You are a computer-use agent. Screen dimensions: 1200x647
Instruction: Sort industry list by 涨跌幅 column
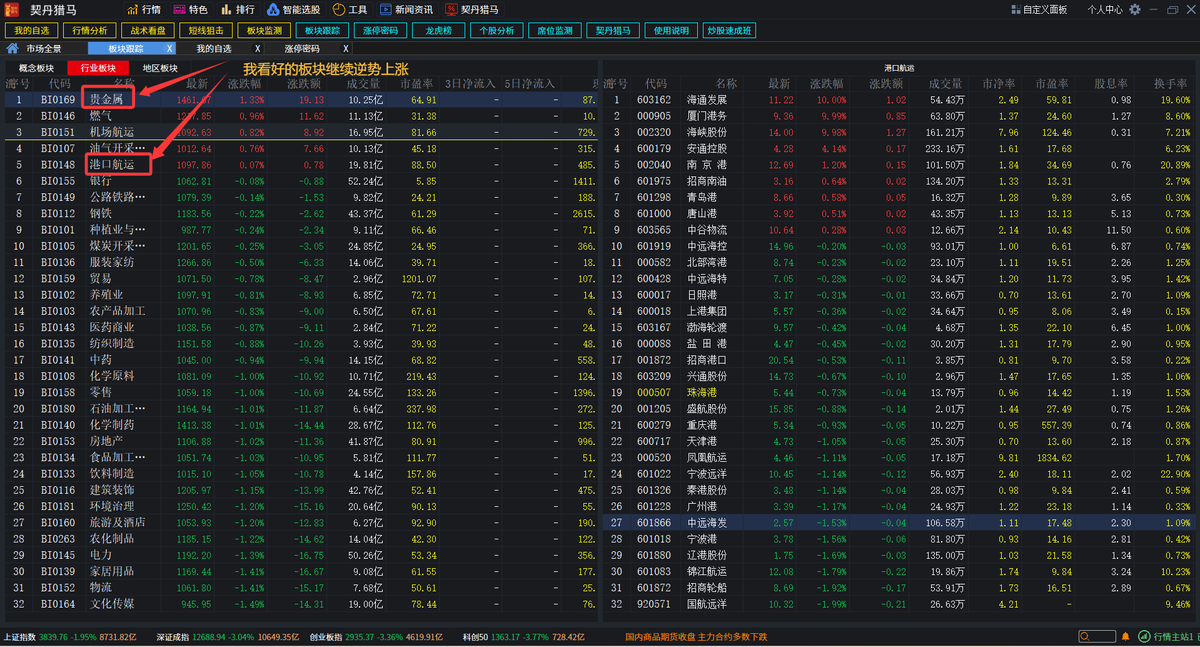pyautogui.click(x=247, y=84)
